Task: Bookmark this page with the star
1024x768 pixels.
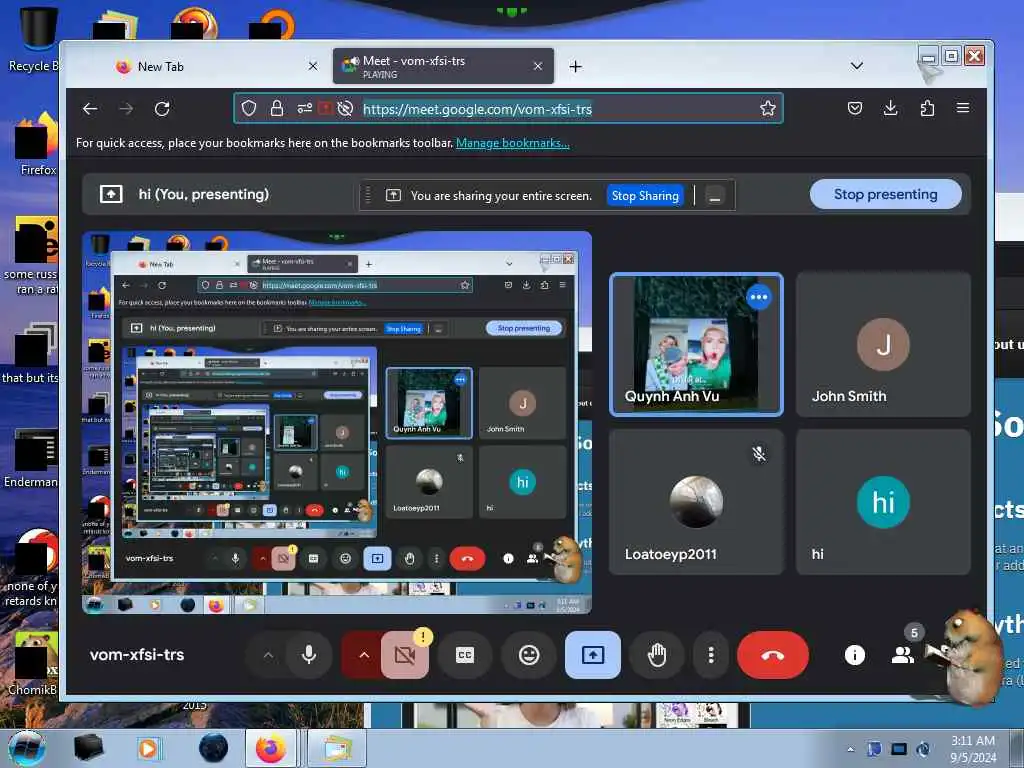Action: point(767,108)
